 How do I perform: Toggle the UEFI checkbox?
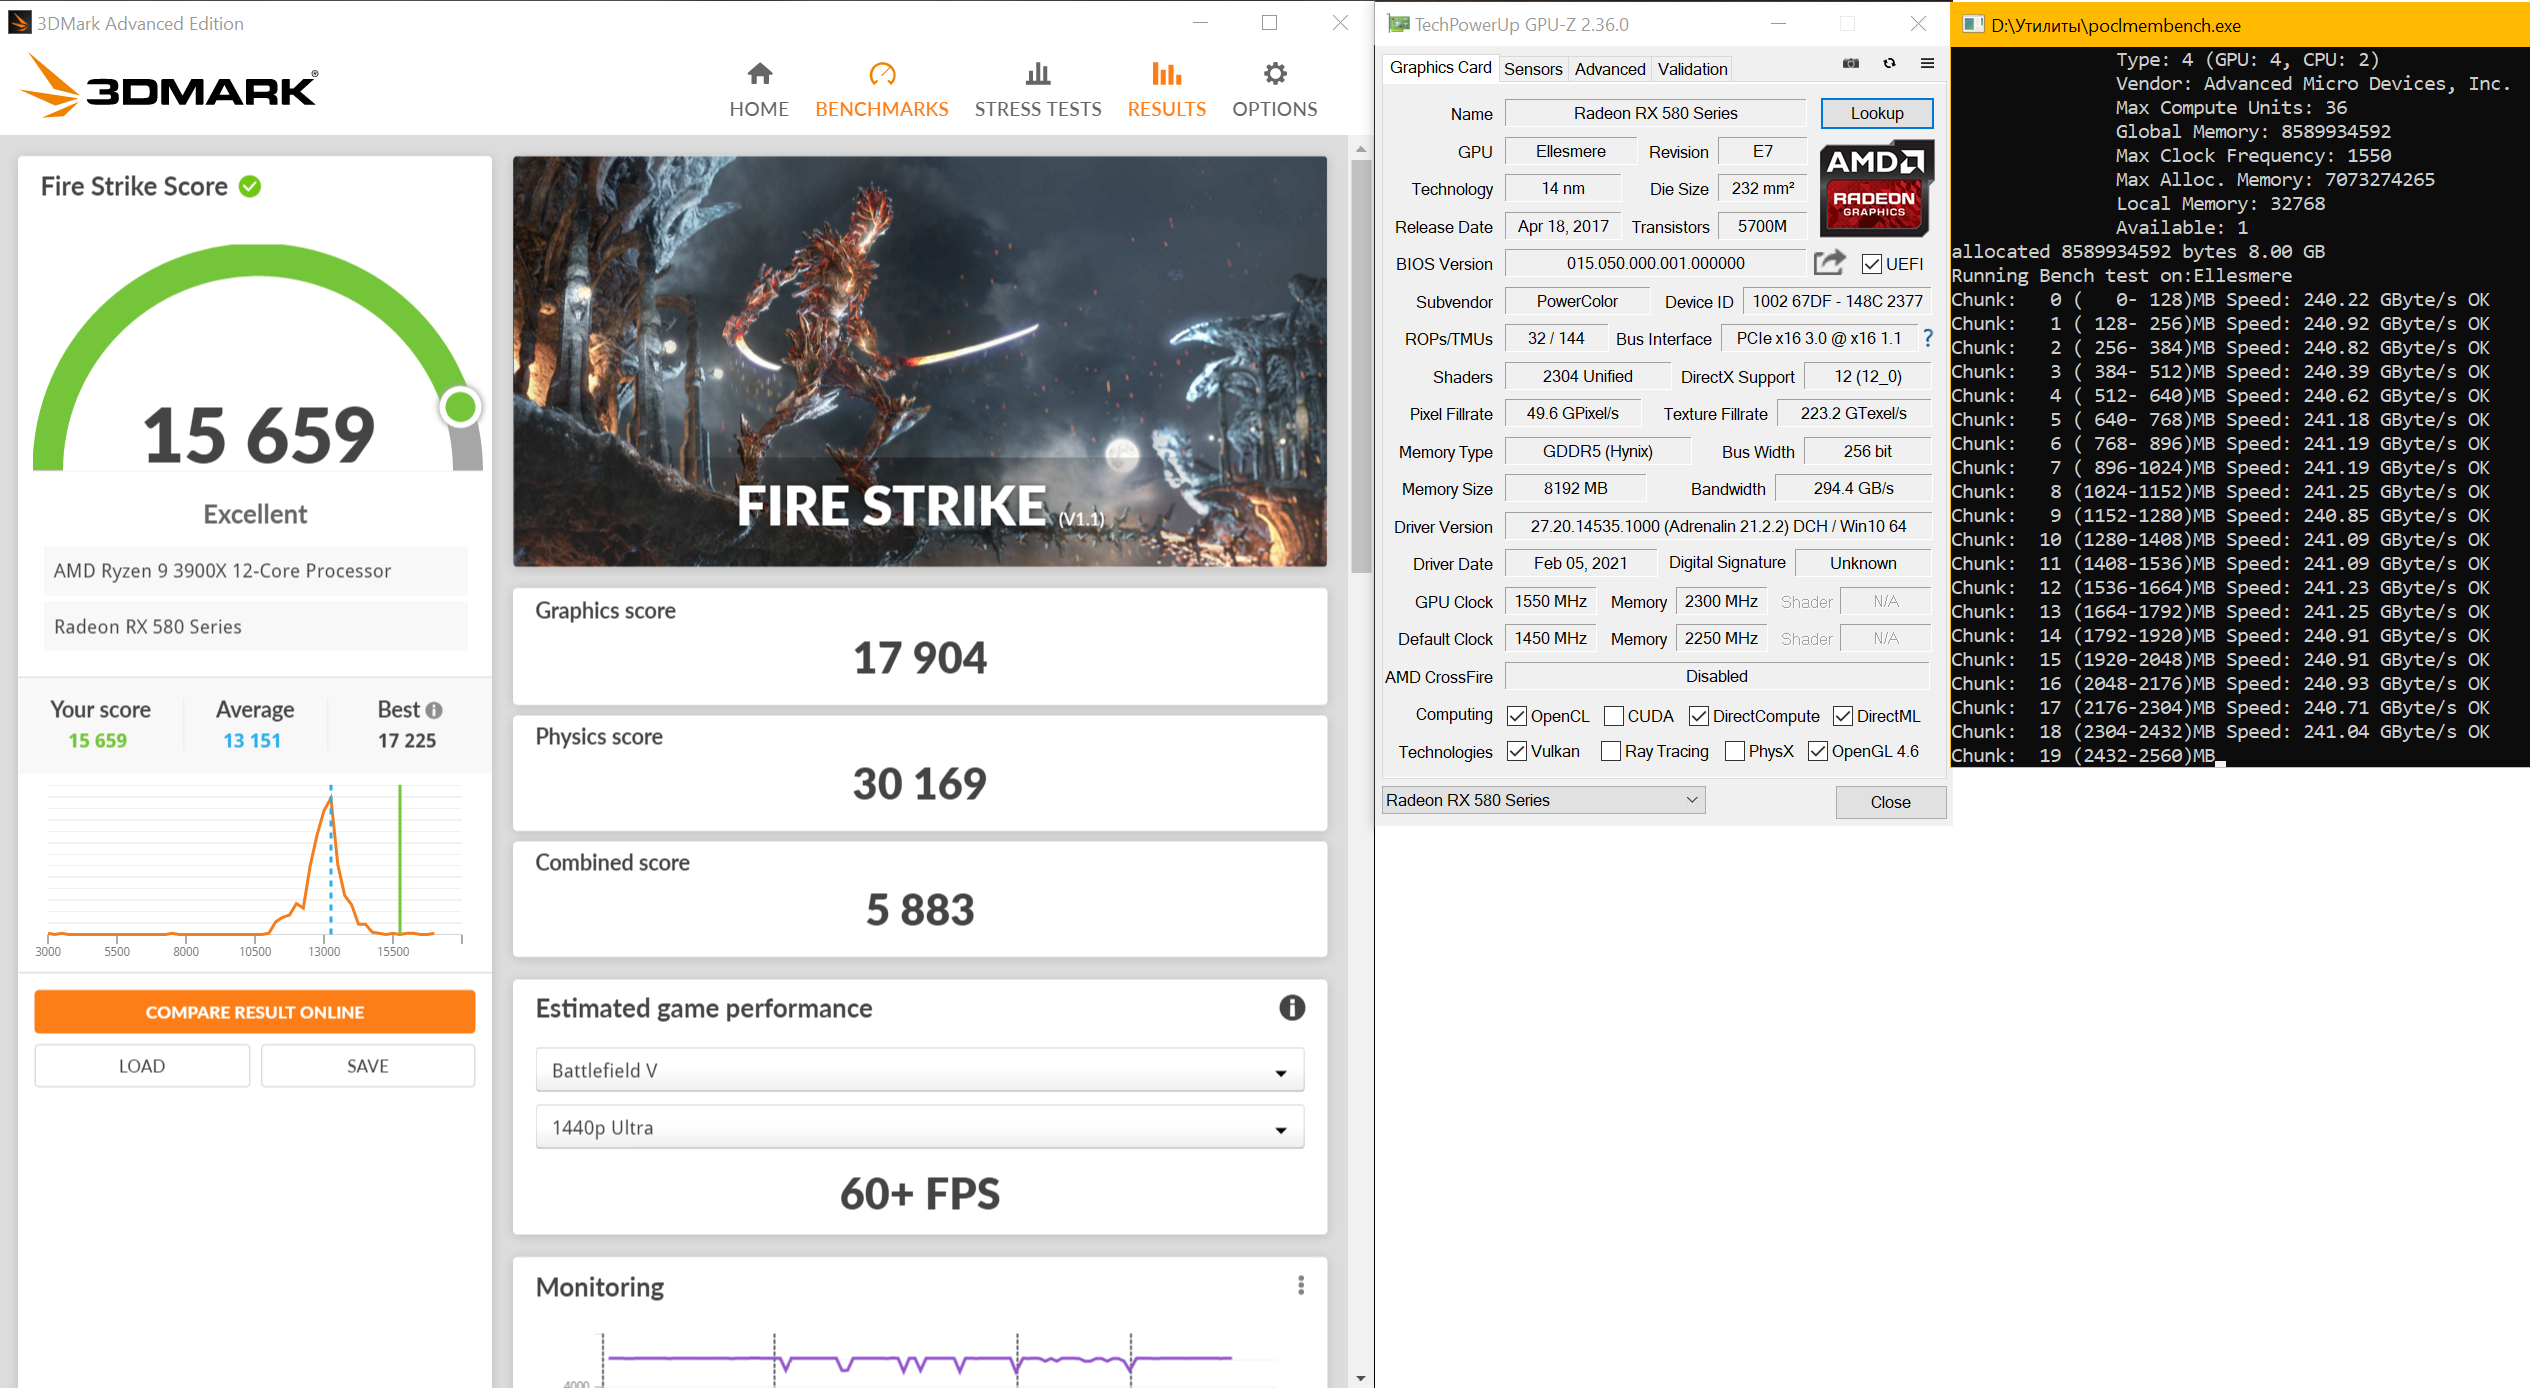[1871, 264]
